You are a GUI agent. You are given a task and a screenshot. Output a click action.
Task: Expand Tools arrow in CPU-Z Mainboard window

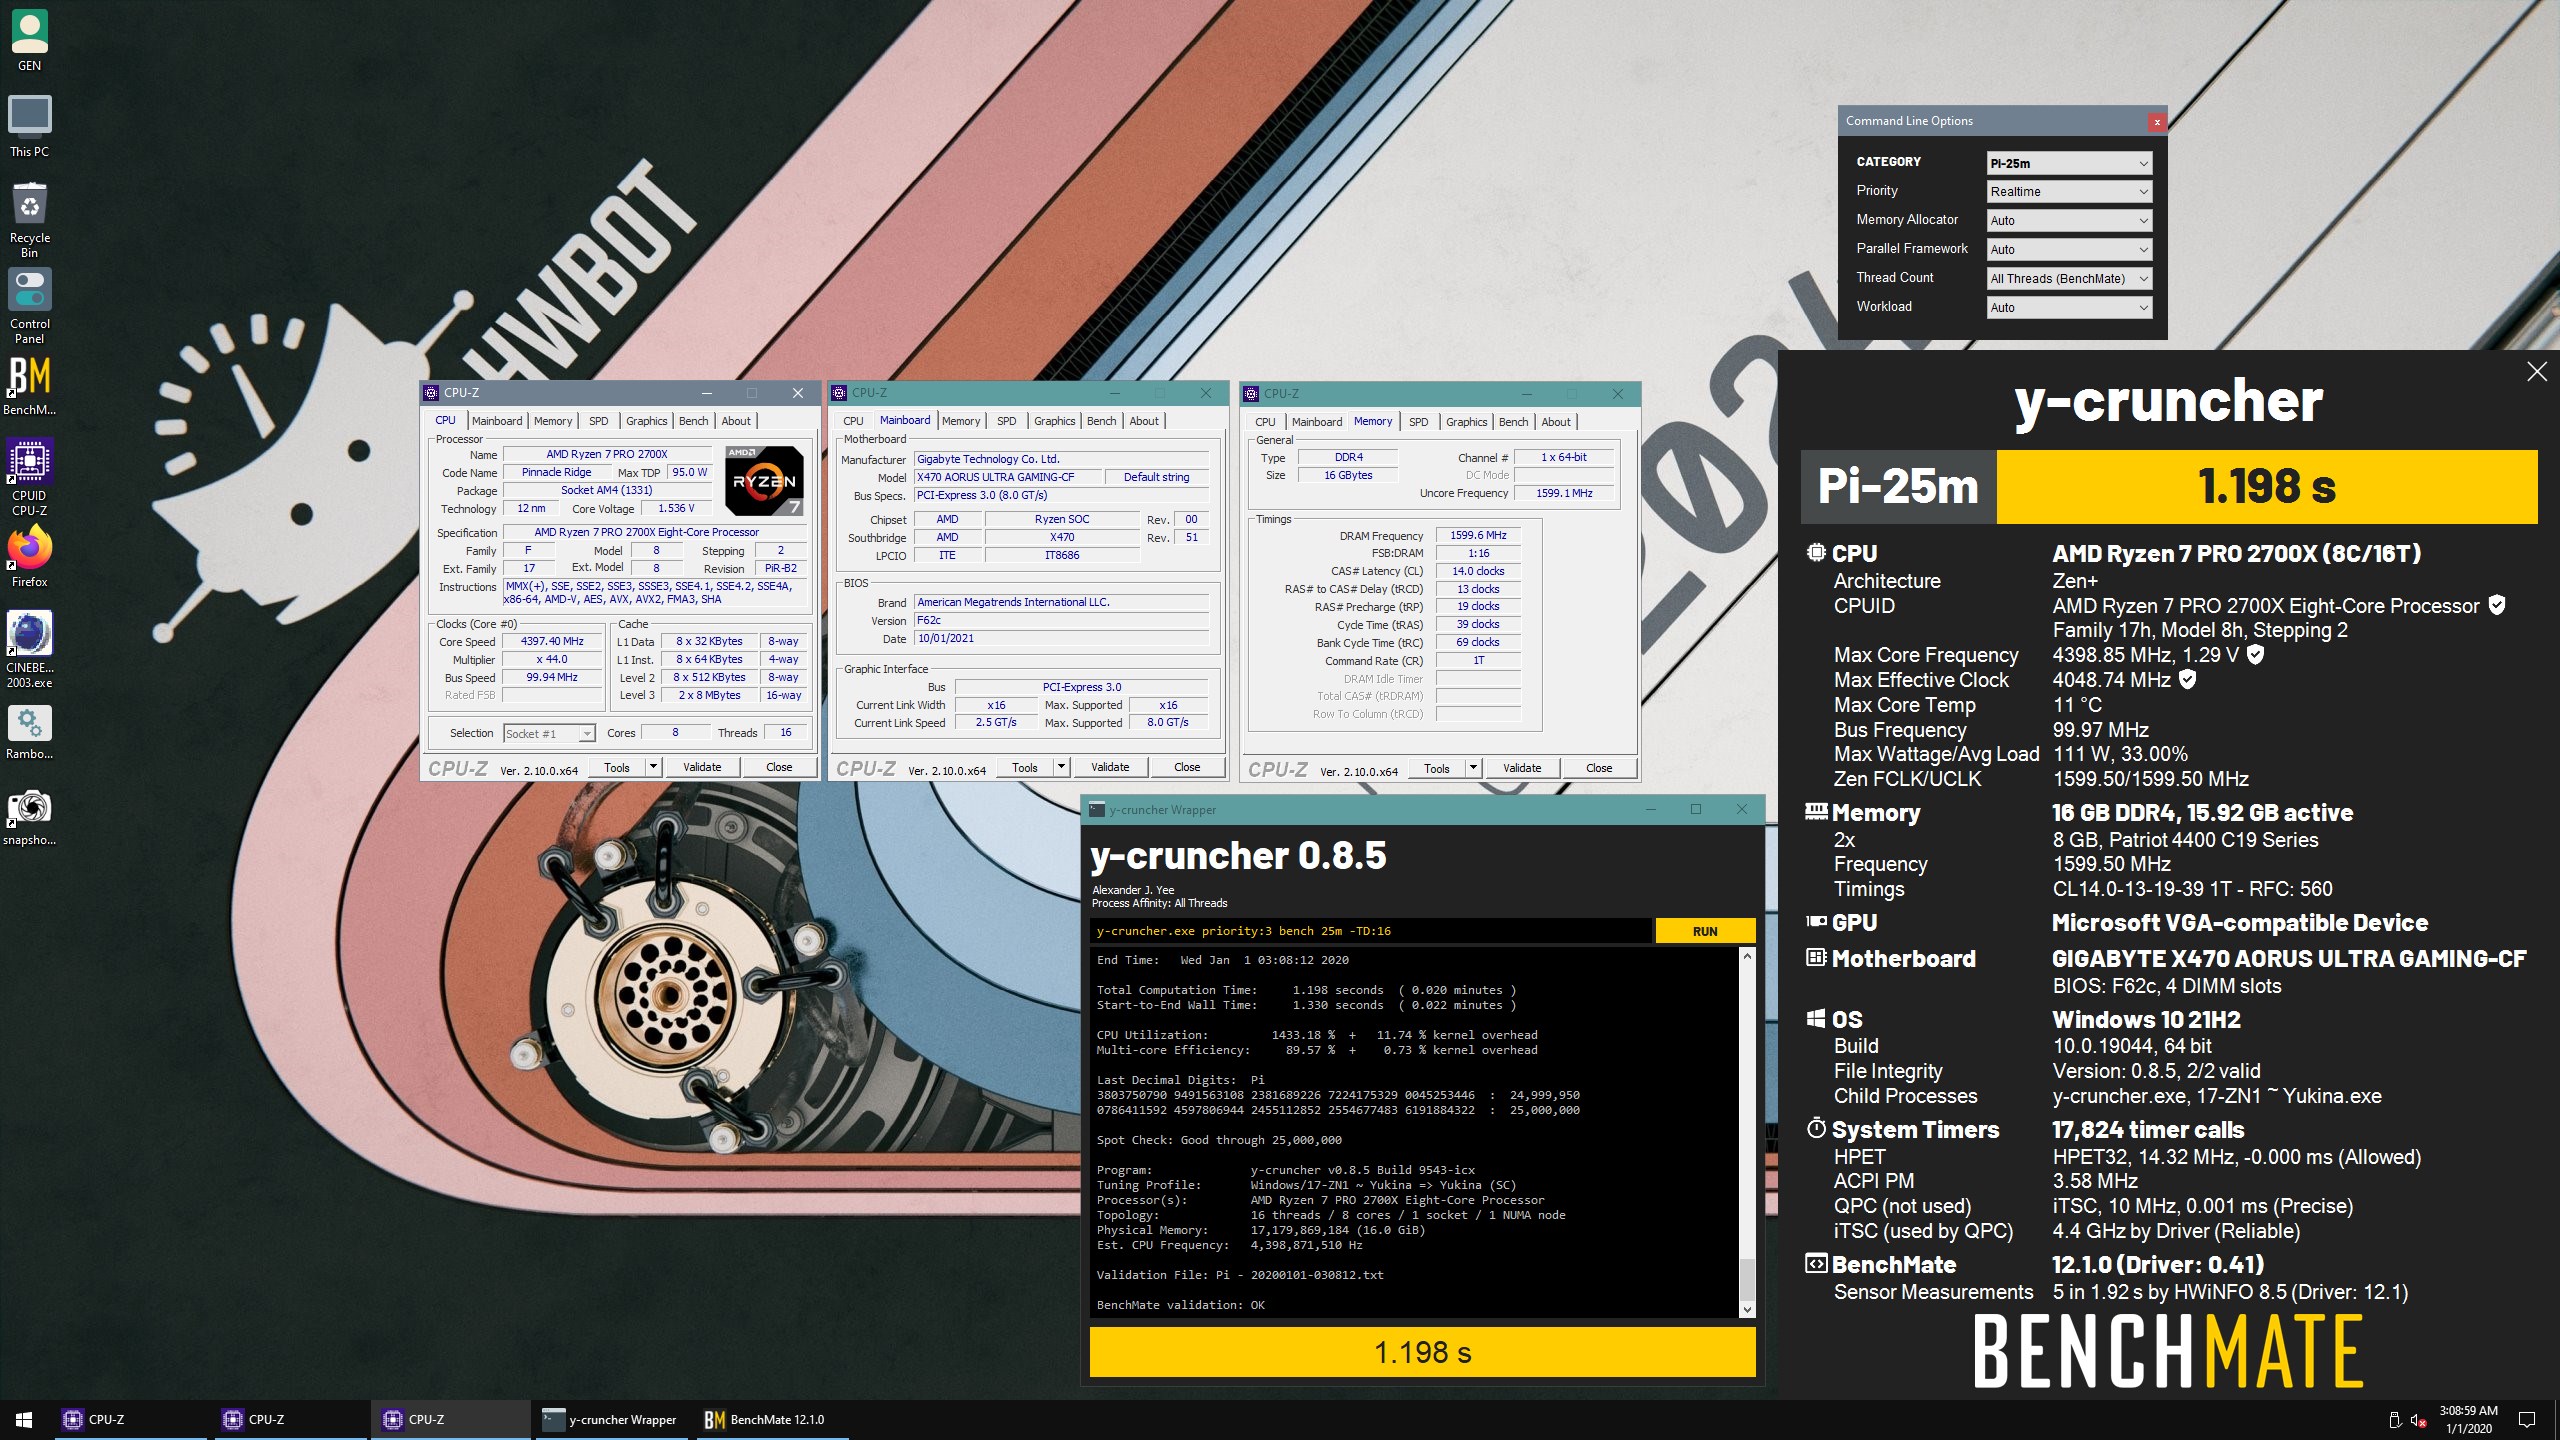(1061, 767)
